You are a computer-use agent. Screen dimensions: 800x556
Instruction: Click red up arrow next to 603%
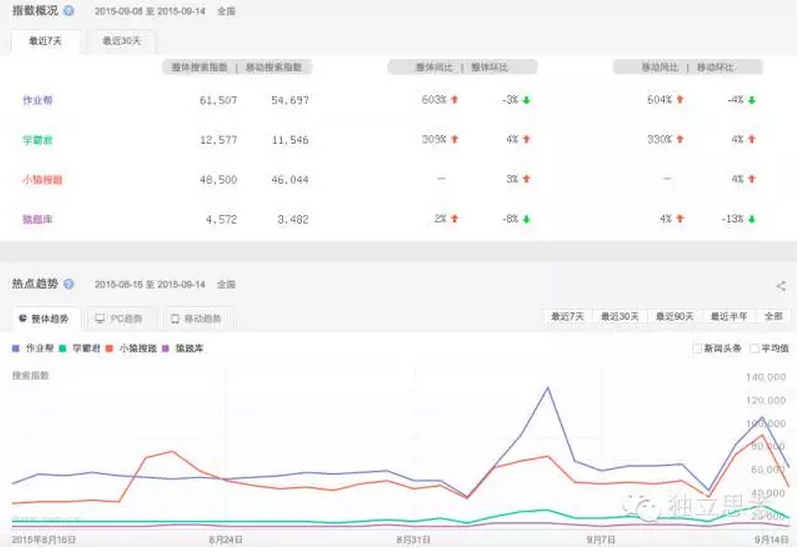coord(455,100)
